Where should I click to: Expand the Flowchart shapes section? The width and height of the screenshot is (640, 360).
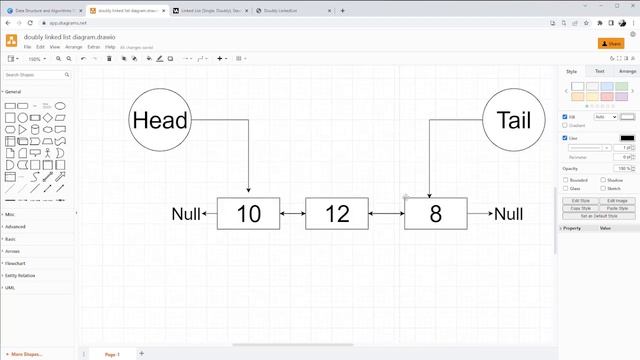[14, 263]
